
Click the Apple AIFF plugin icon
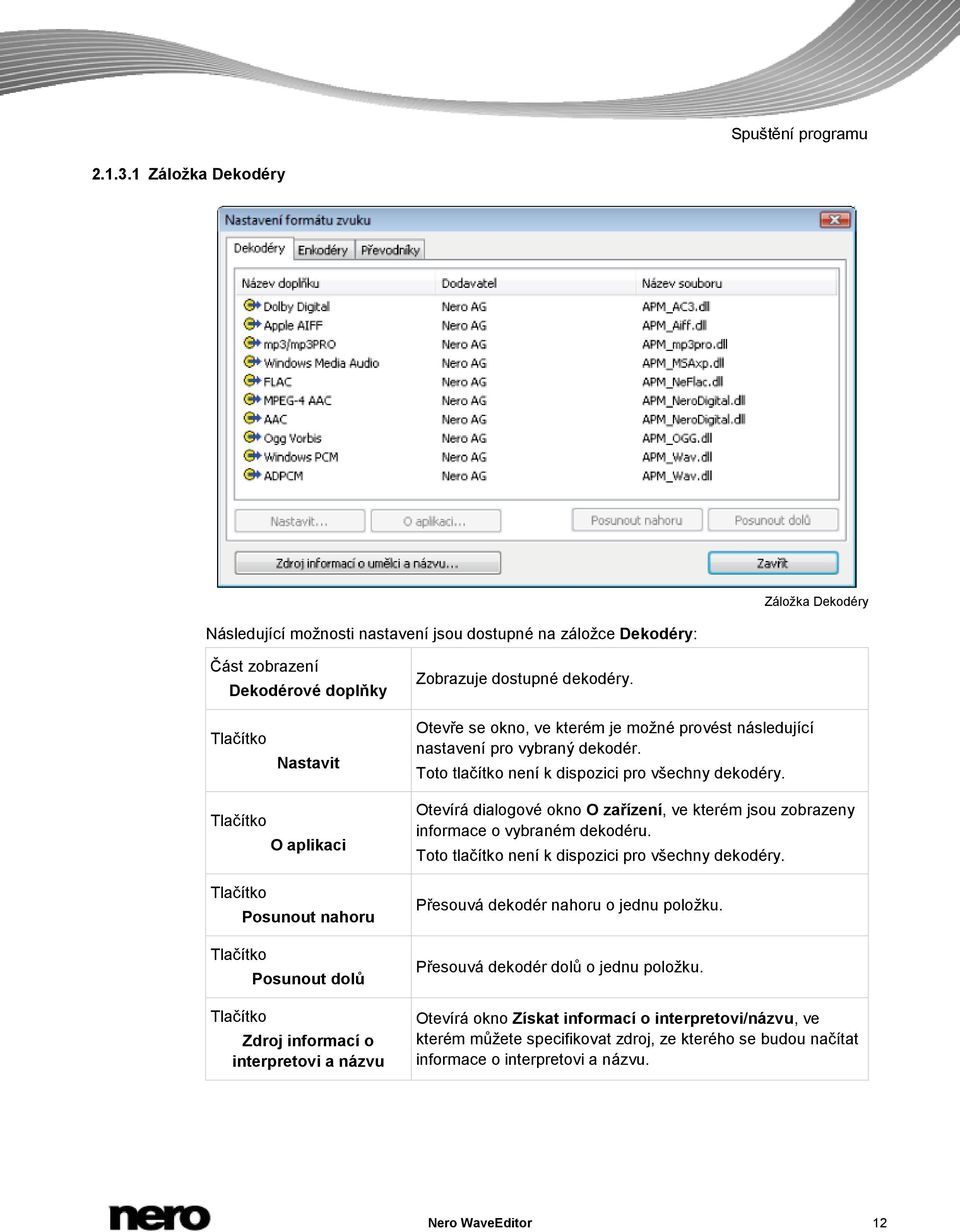click(251, 325)
